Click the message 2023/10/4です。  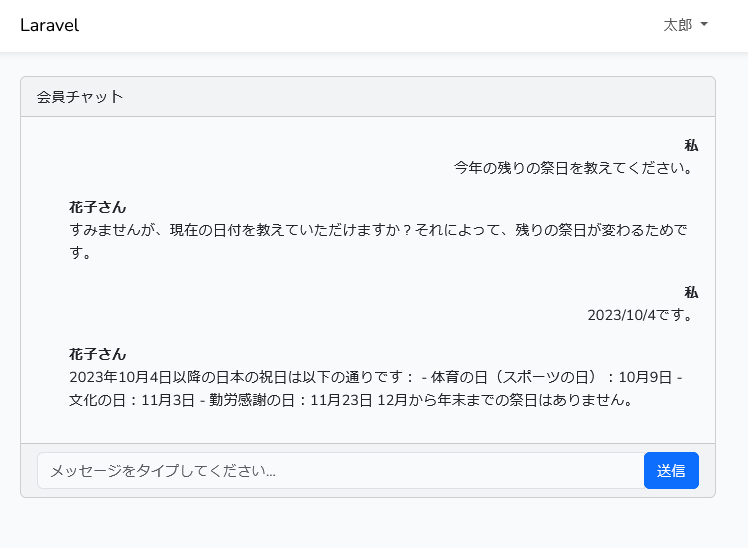pos(640,315)
